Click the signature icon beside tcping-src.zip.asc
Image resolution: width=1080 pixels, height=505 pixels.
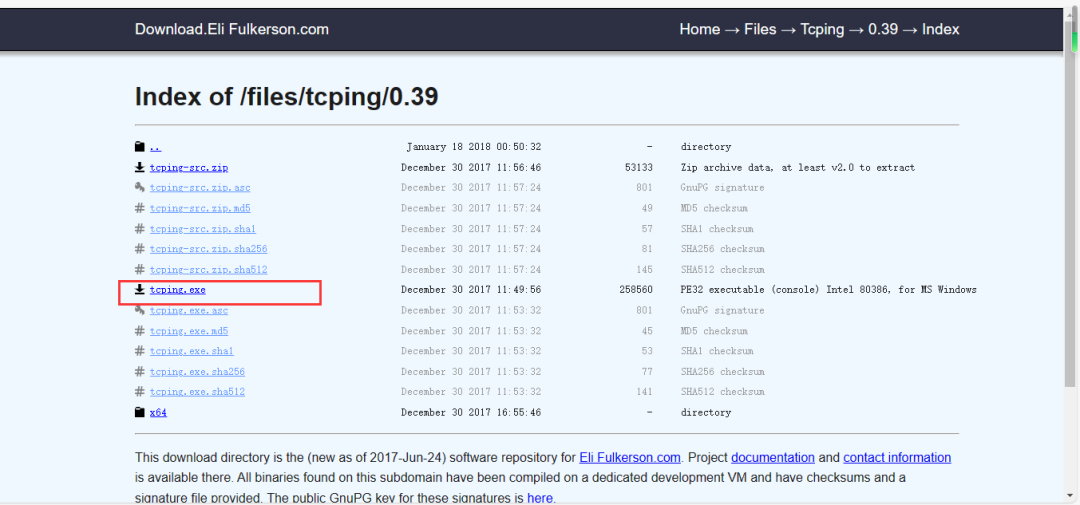[140, 188]
